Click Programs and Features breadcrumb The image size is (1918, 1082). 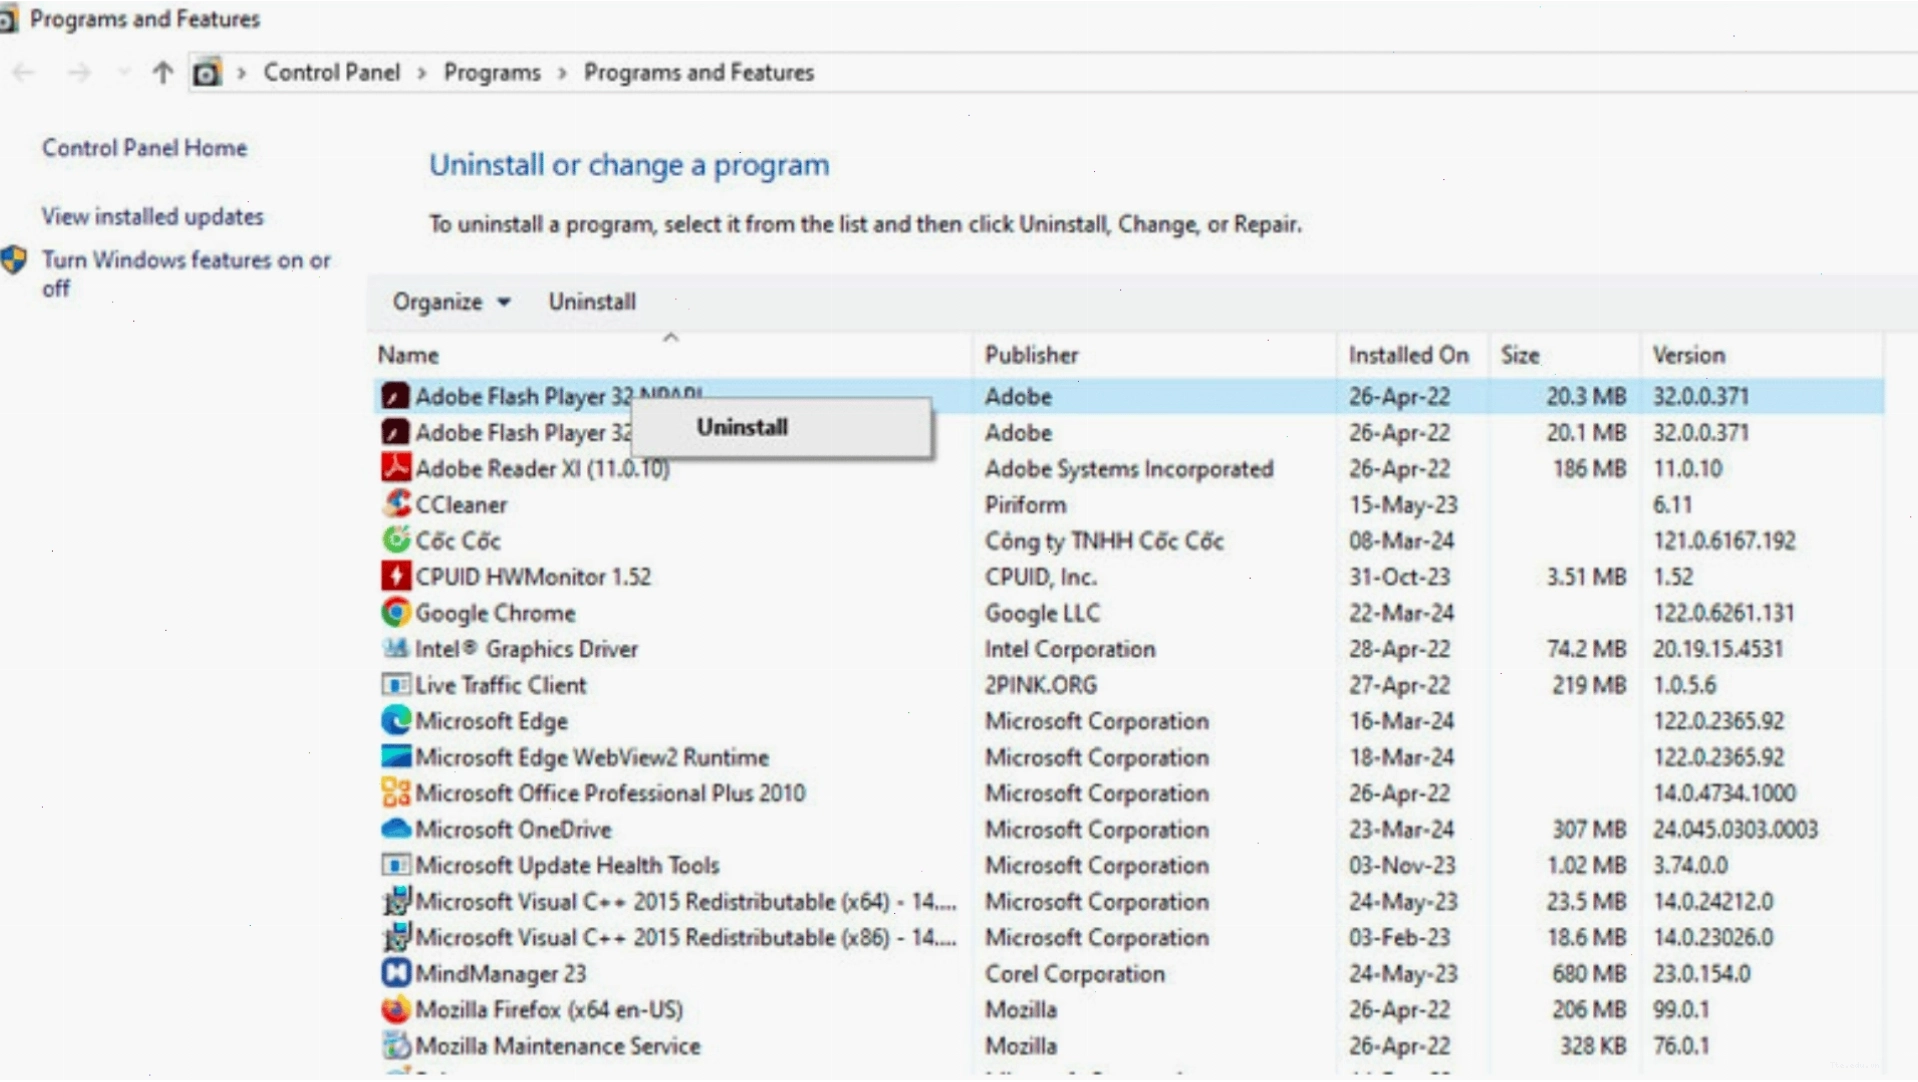(699, 73)
